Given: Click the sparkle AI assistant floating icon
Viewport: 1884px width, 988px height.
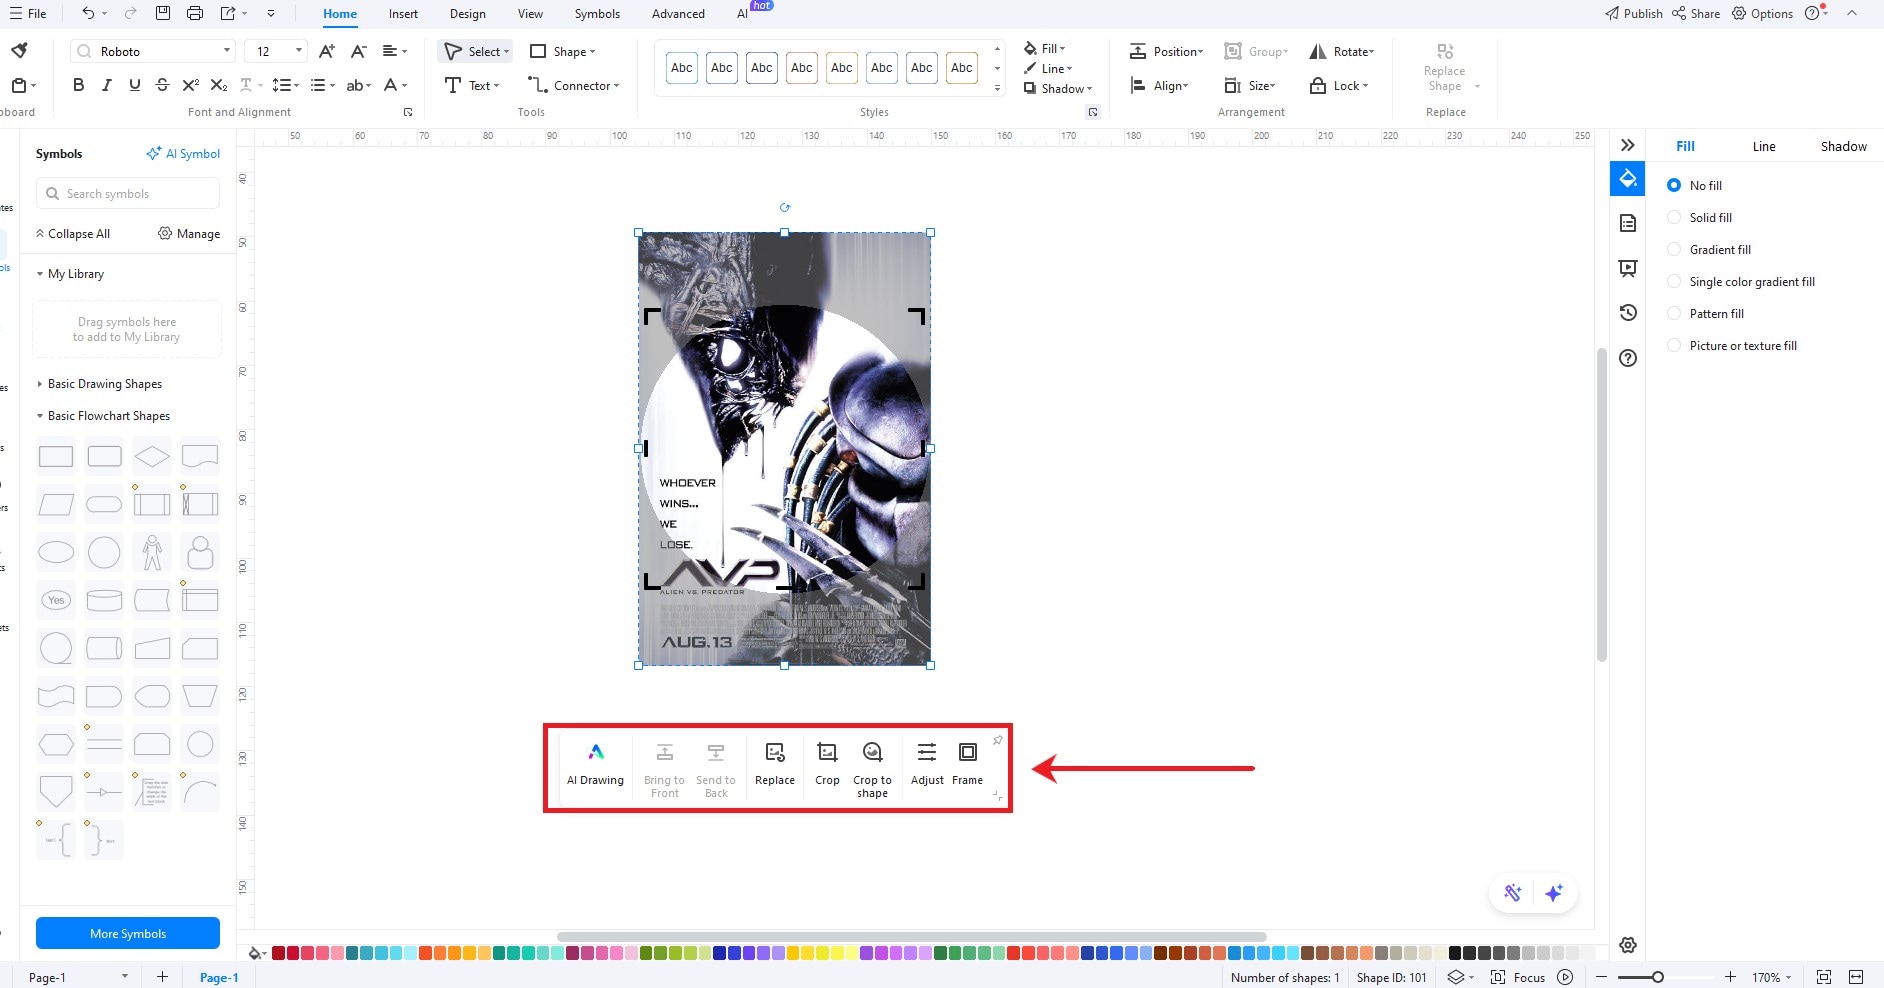Looking at the screenshot, I should (x=1554, y=893).
